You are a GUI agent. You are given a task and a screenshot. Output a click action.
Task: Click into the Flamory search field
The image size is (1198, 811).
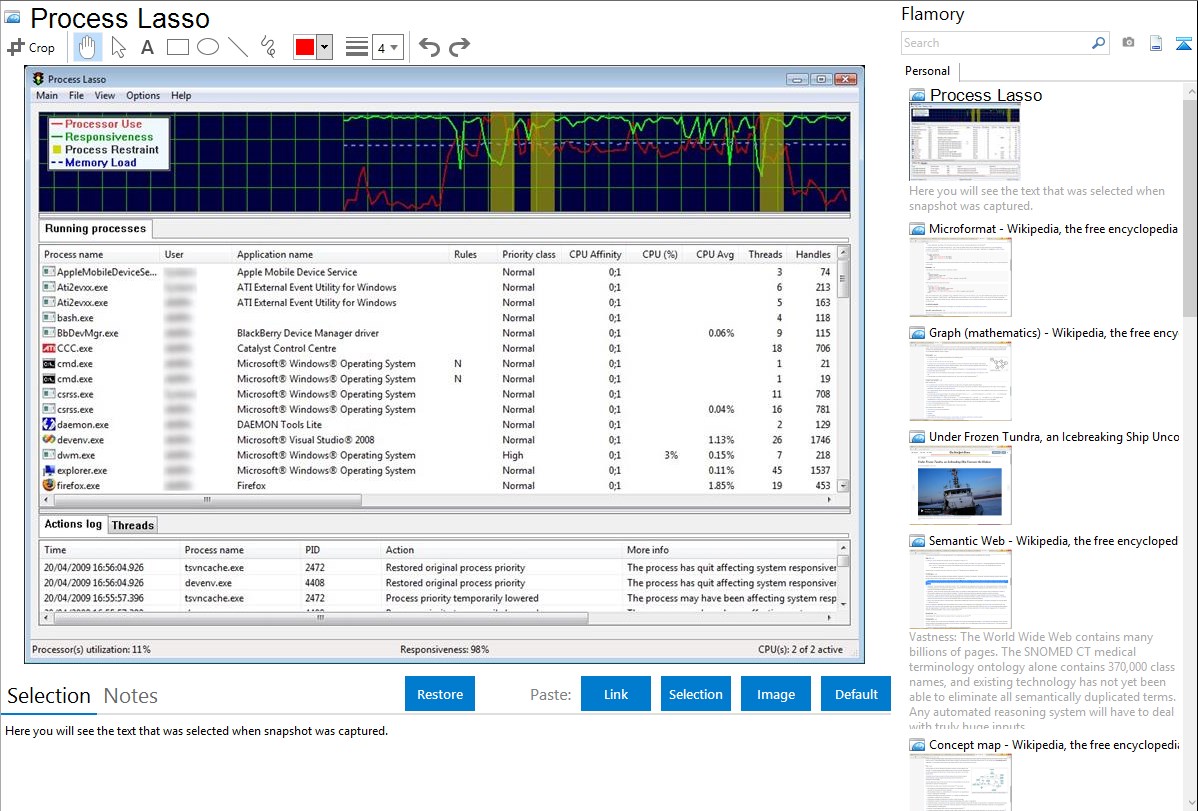[995, 43]
